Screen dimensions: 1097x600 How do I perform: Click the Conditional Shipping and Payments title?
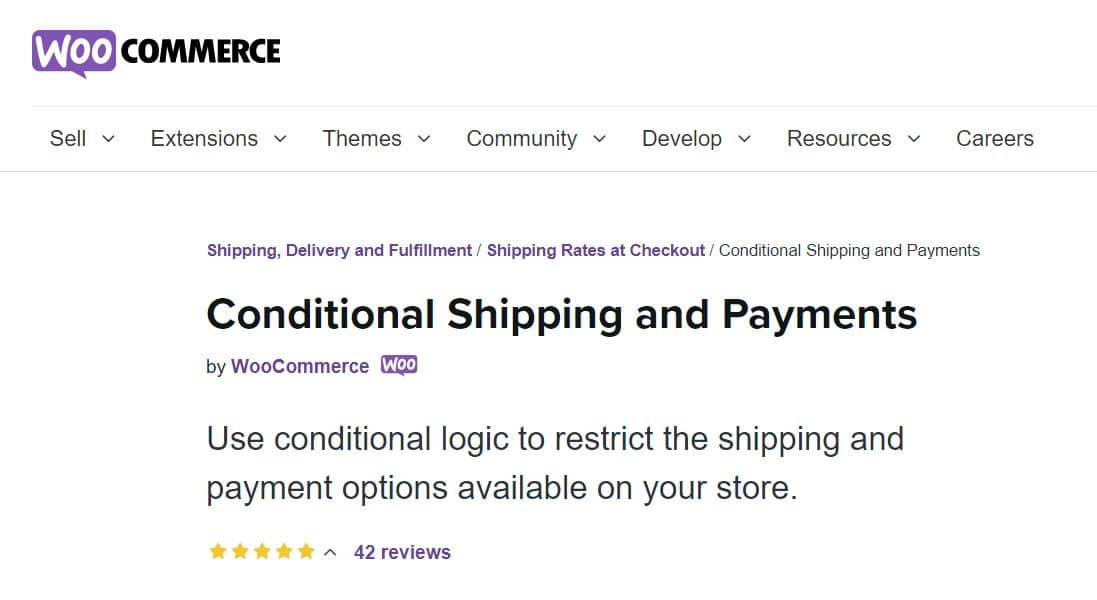tap(561, 313)
